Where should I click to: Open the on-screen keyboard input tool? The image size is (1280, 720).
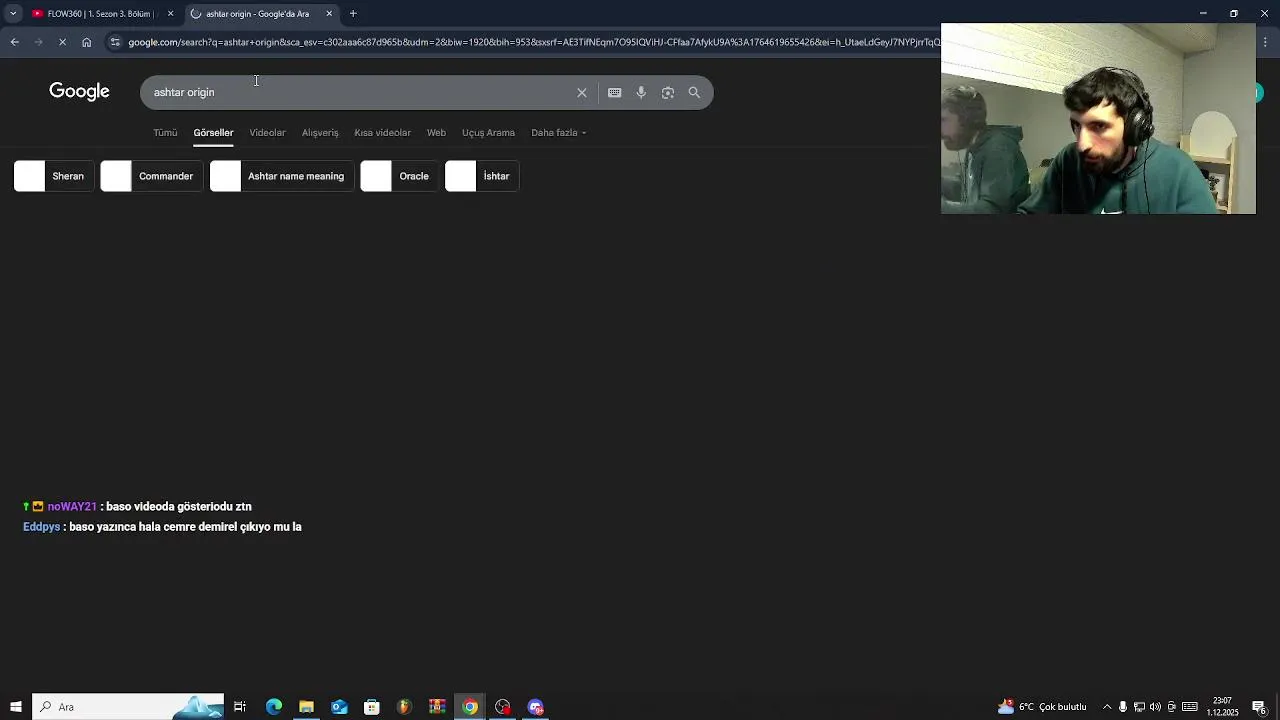coord(615,92)
